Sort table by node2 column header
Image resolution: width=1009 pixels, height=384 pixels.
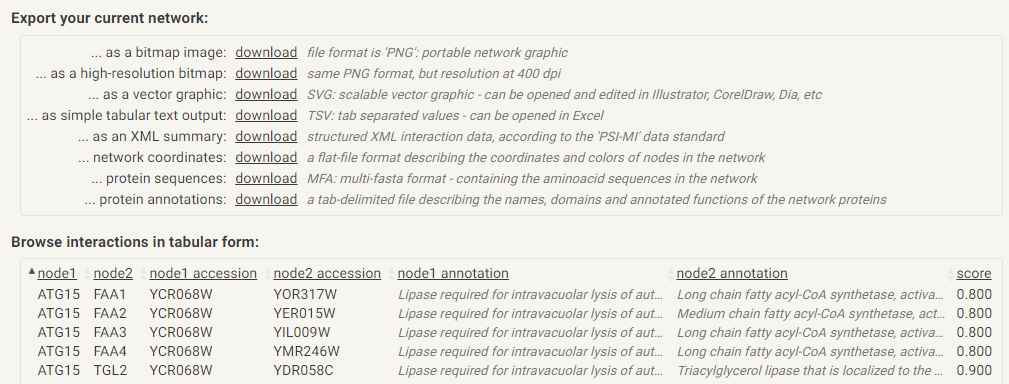113,273
